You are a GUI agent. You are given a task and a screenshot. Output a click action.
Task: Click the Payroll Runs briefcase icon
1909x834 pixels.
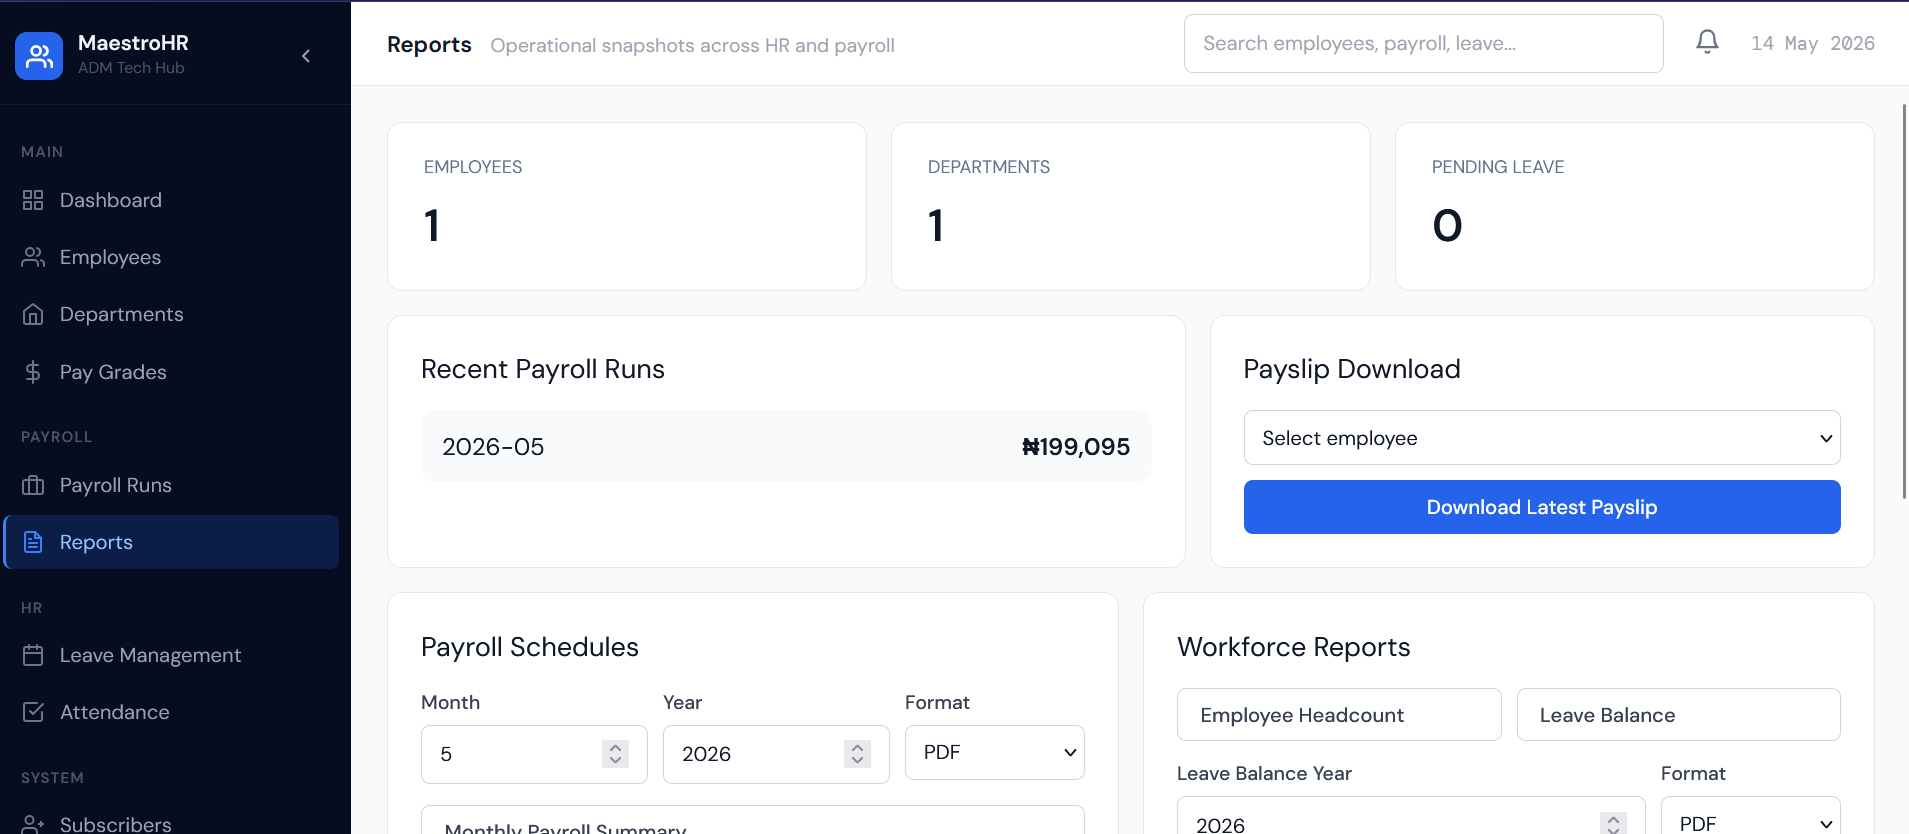pos(33,485)
